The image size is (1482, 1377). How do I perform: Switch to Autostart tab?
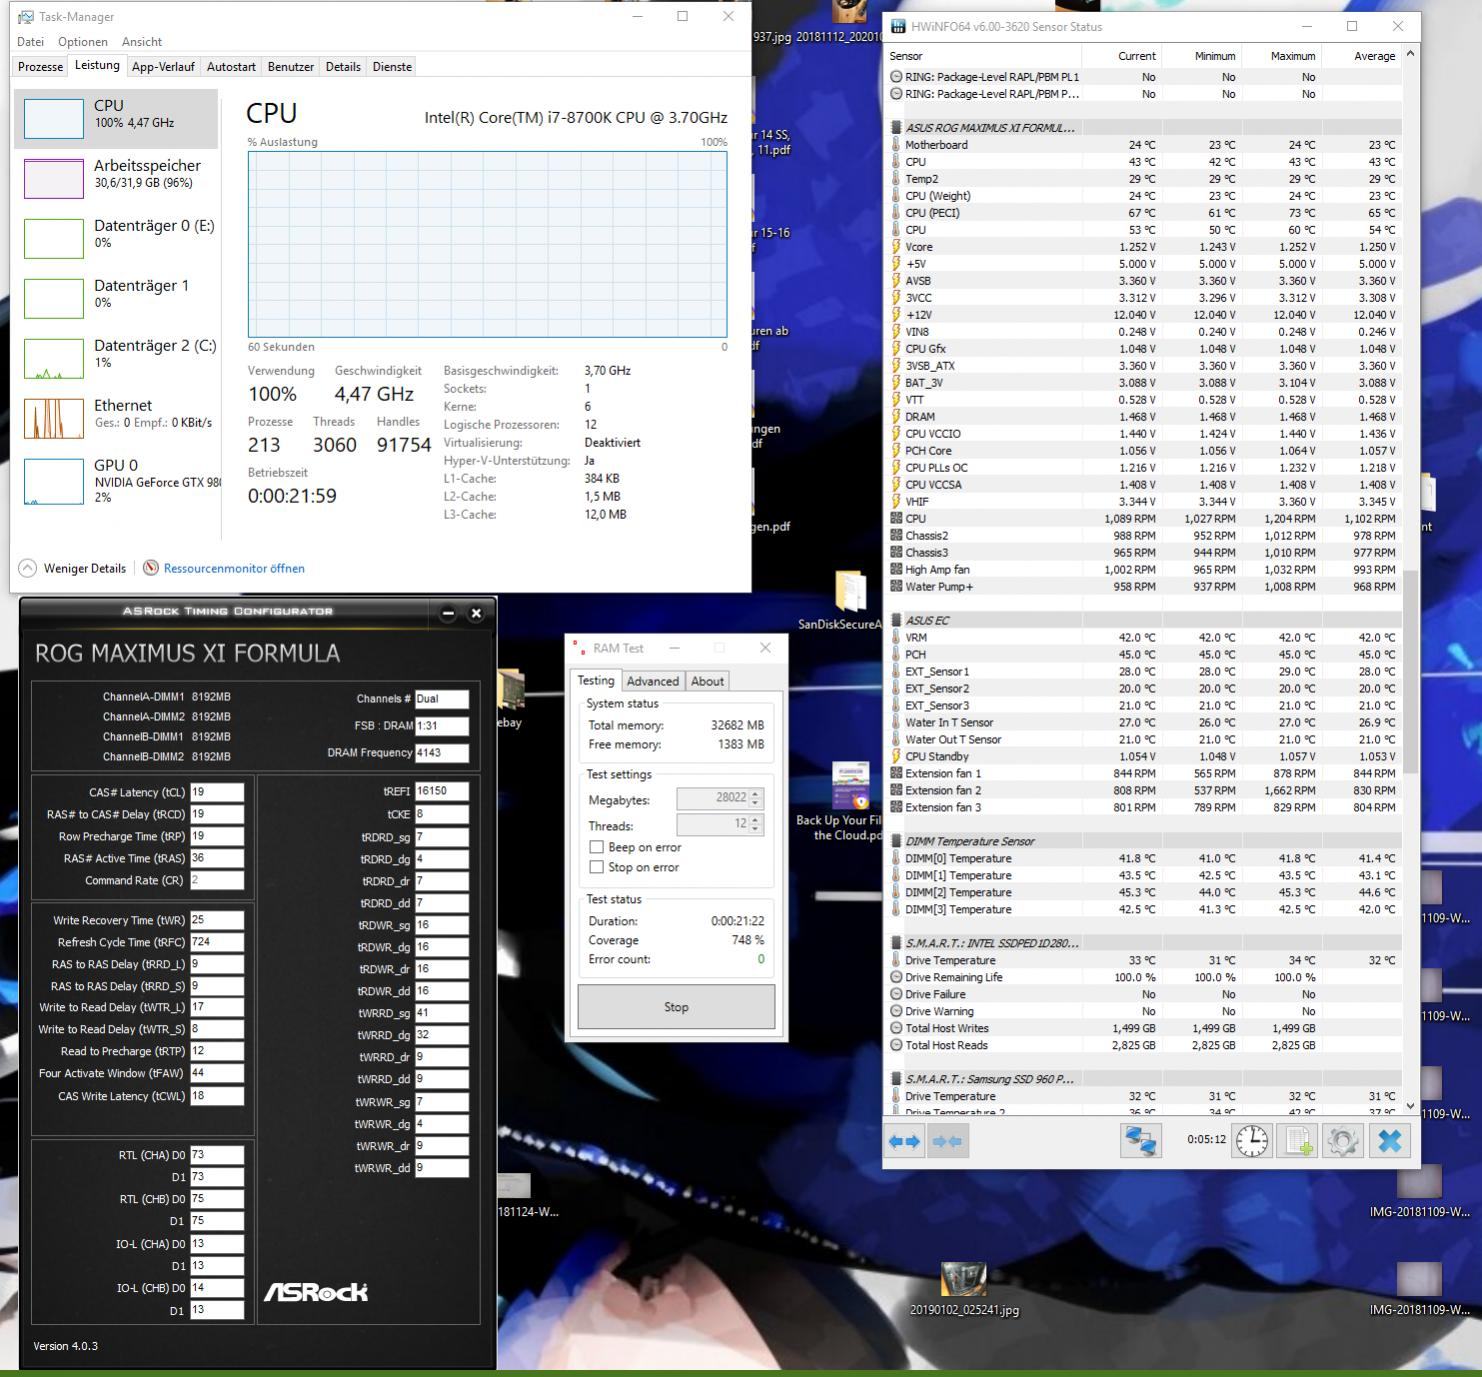point(231,67)
